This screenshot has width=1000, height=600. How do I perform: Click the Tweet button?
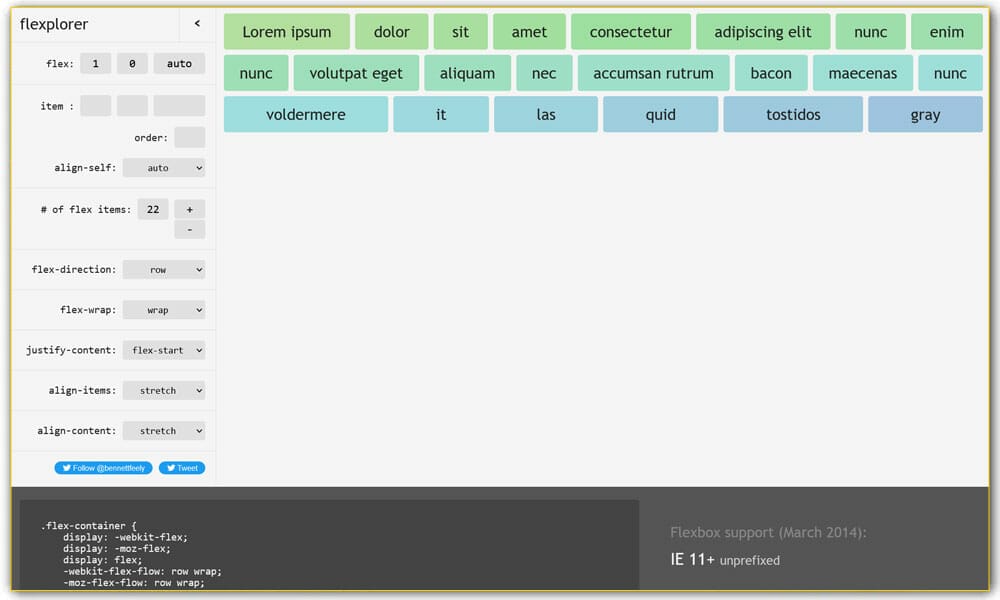tap(182, 468)
